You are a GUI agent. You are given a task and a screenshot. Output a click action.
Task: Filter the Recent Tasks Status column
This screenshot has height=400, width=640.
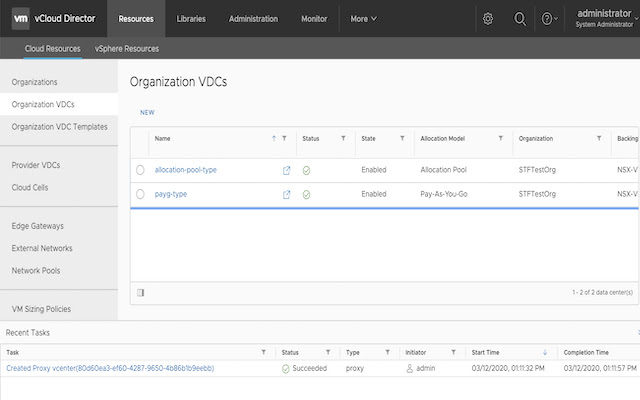point(328,352)
